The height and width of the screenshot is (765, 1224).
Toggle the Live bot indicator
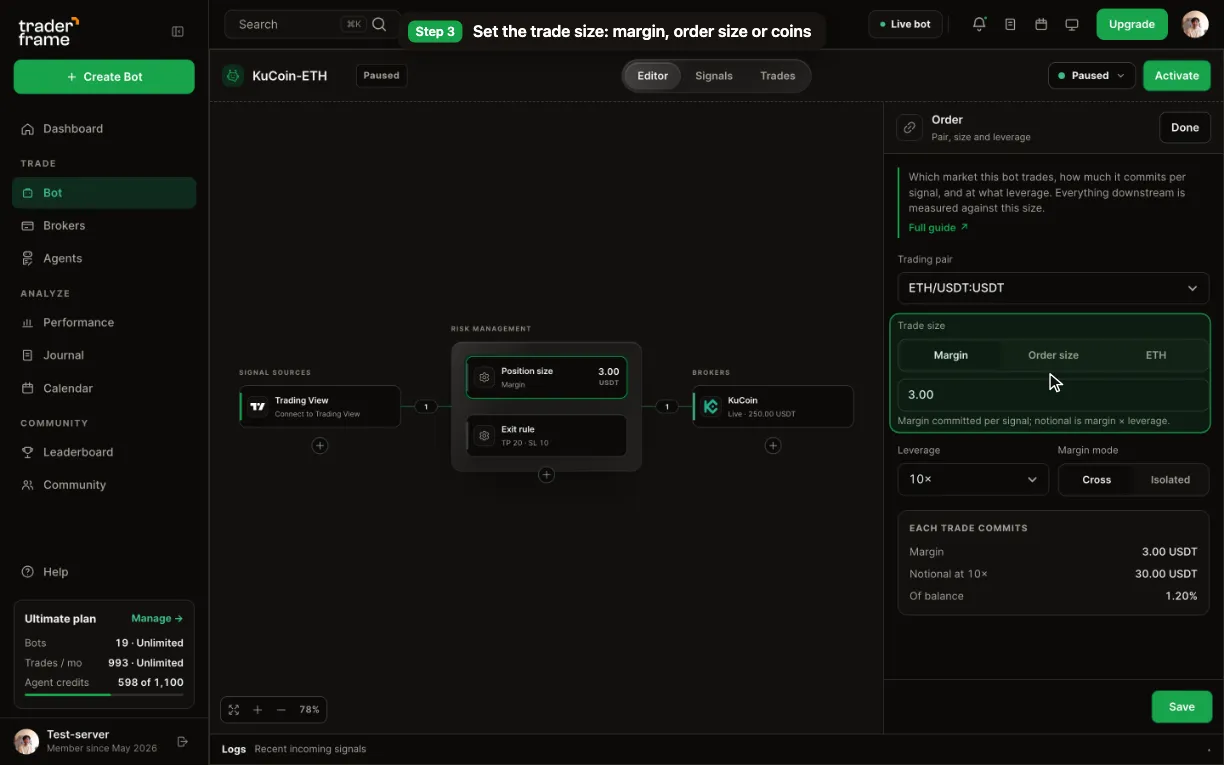[905, 24]
